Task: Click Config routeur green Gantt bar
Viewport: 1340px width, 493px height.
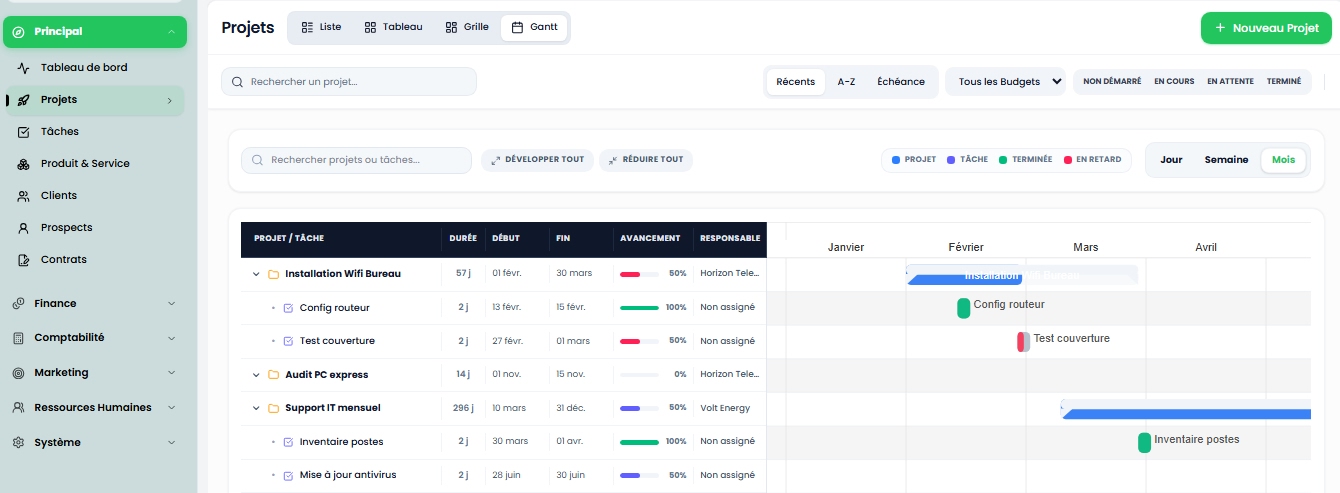Action: point(963,308)
